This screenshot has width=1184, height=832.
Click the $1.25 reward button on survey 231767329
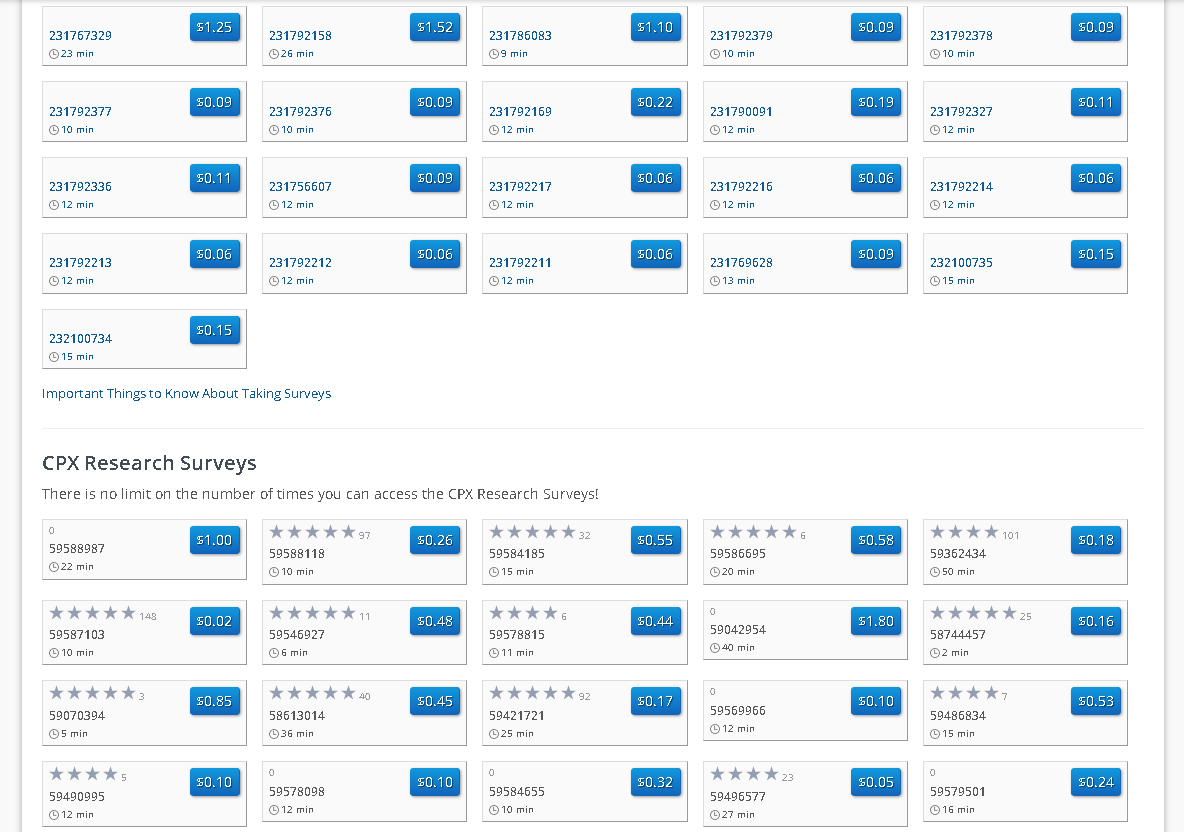[x=215, y=28]
